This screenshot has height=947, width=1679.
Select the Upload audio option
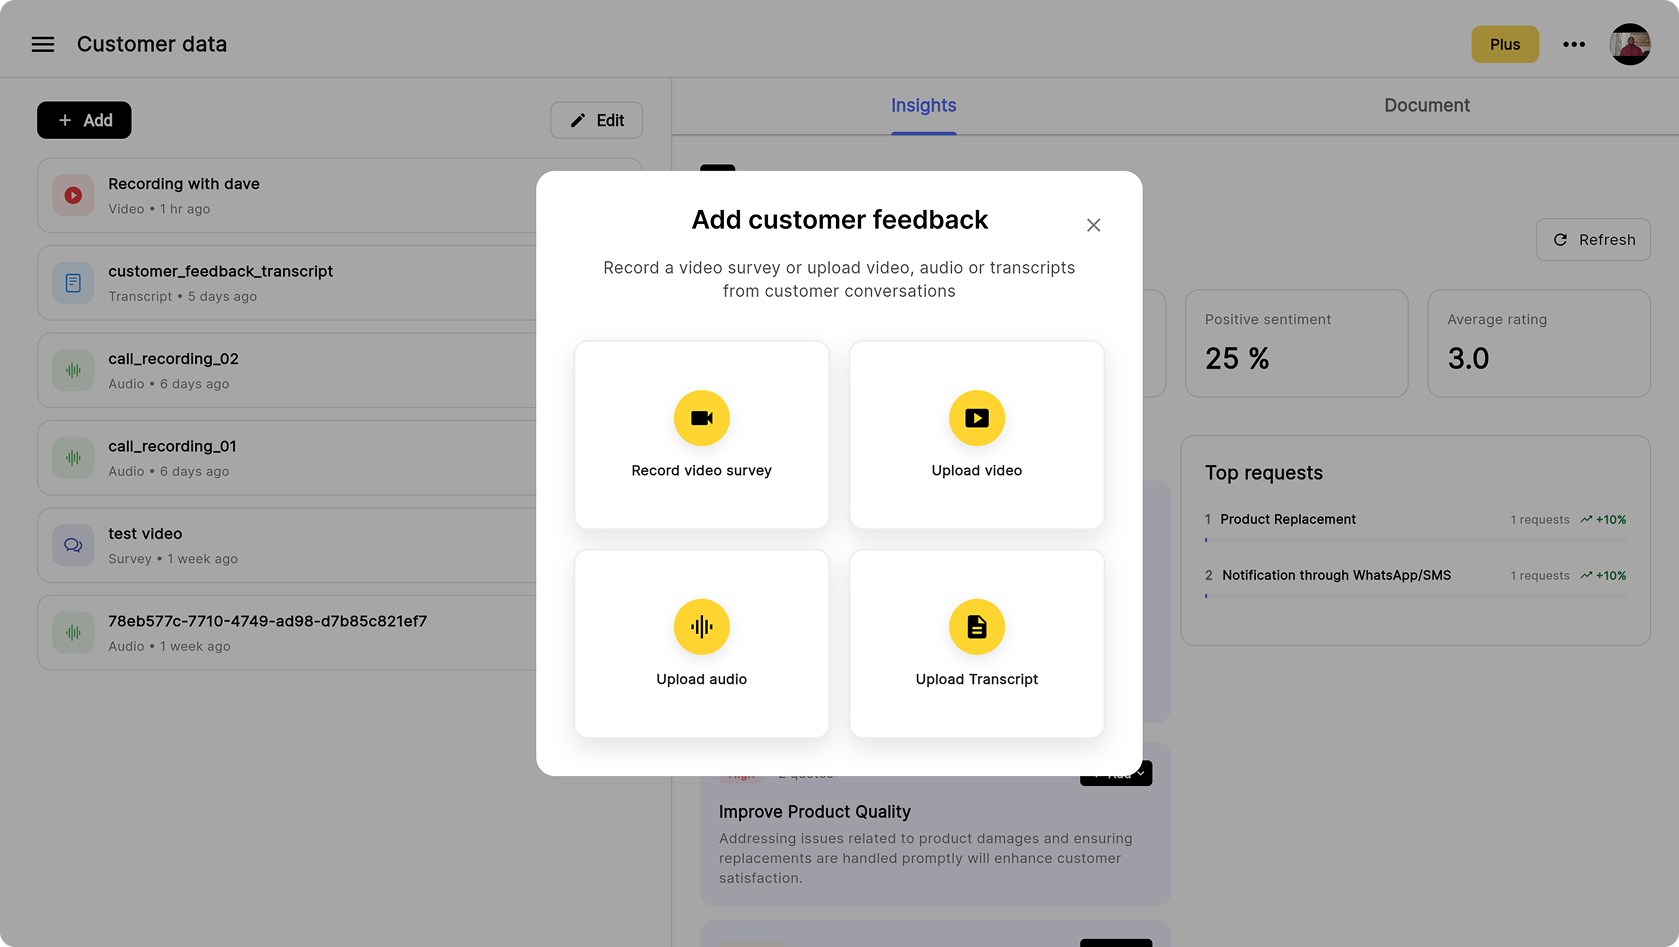(x=701, y=643)
